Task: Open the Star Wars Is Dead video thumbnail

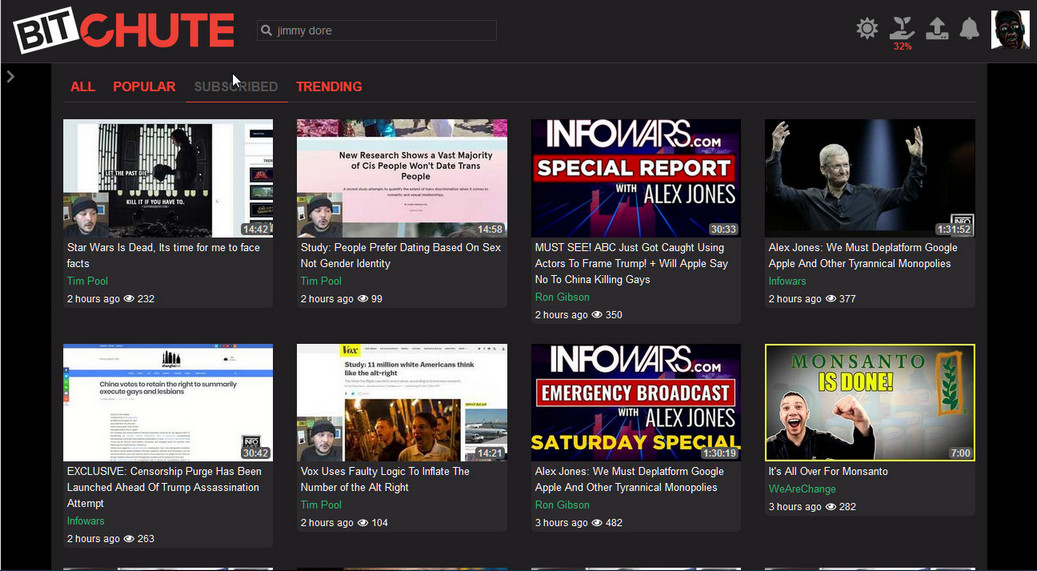Action: [x=168, y=178]
